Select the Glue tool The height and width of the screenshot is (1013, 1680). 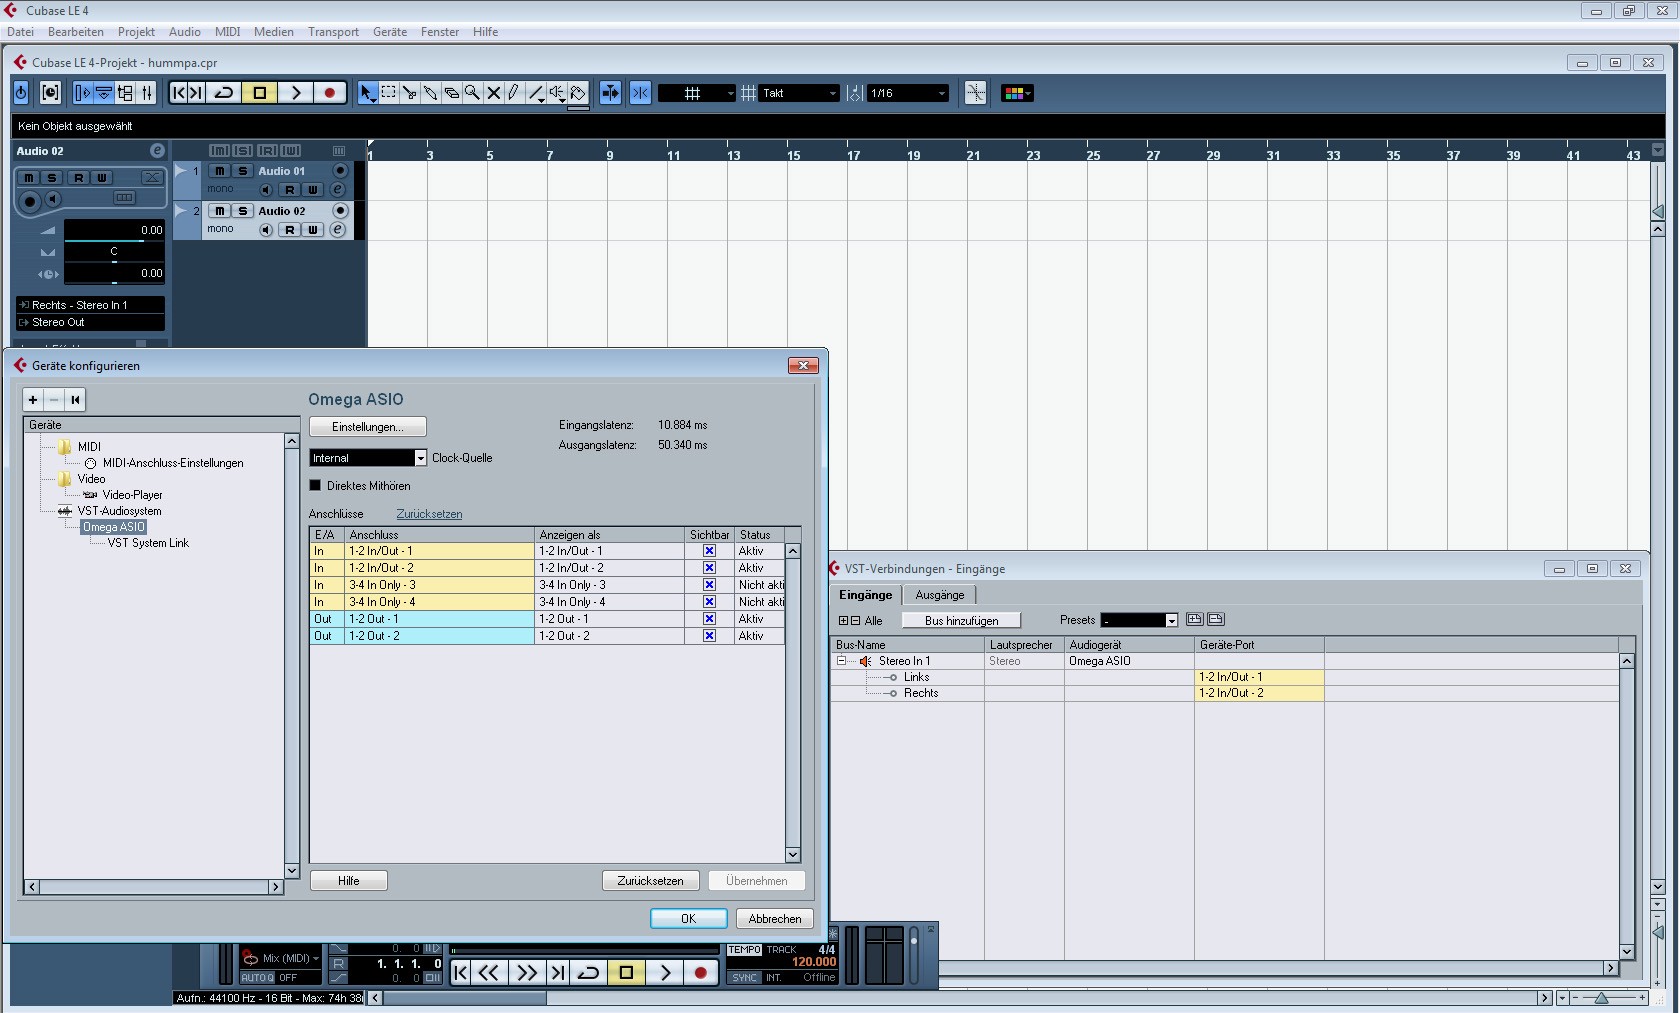(x=430, y=93)
